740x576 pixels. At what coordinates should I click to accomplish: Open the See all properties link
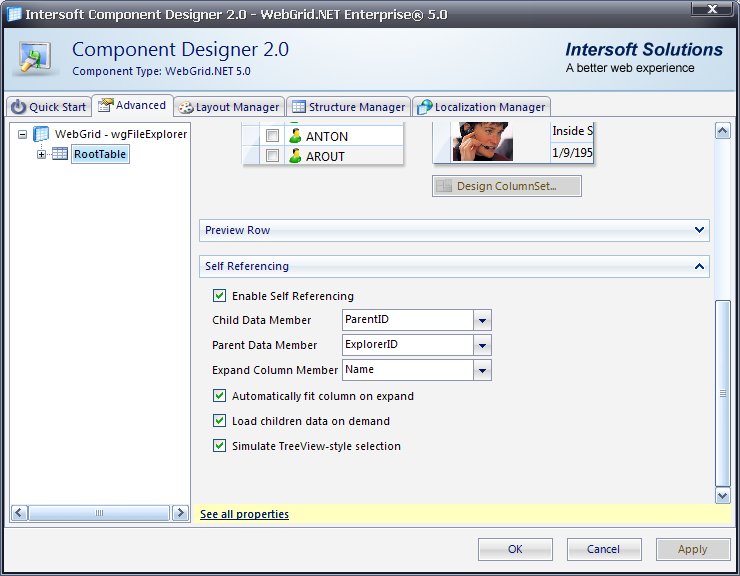(x=244, y=514)
